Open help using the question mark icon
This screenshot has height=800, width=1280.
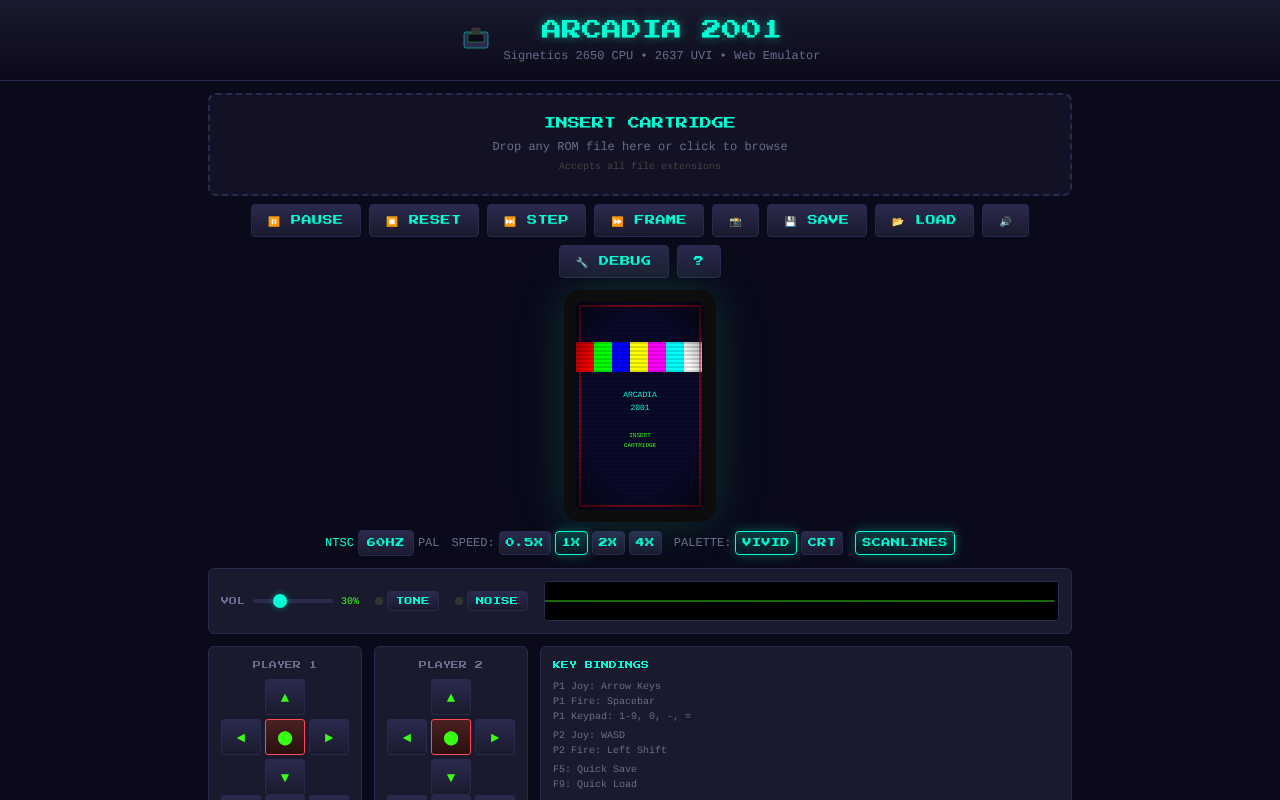[698, 261]
